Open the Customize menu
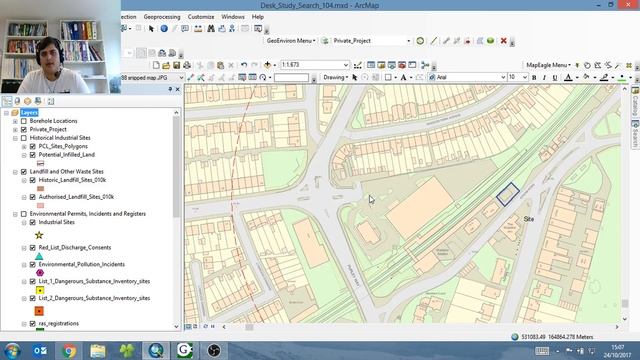 201,17
